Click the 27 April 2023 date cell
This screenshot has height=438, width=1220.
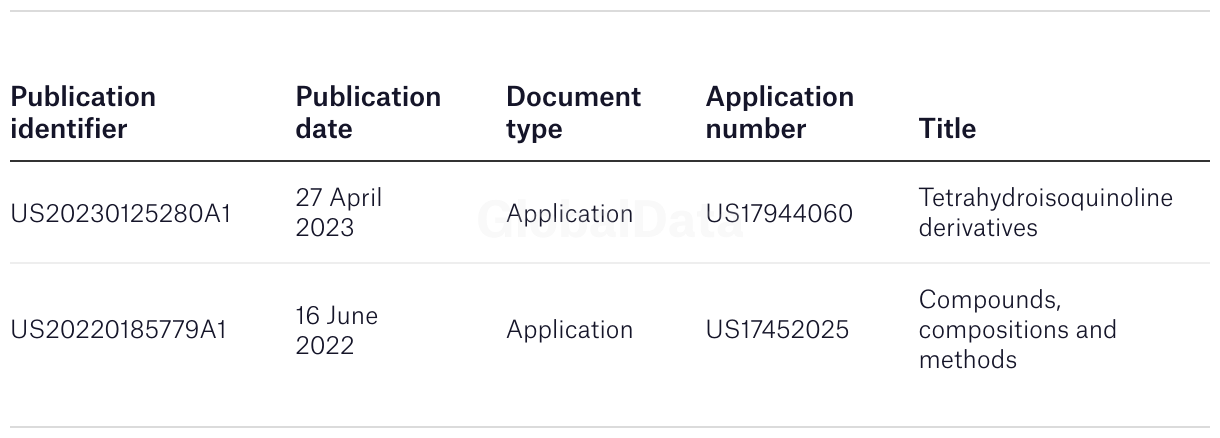(339, 213)
